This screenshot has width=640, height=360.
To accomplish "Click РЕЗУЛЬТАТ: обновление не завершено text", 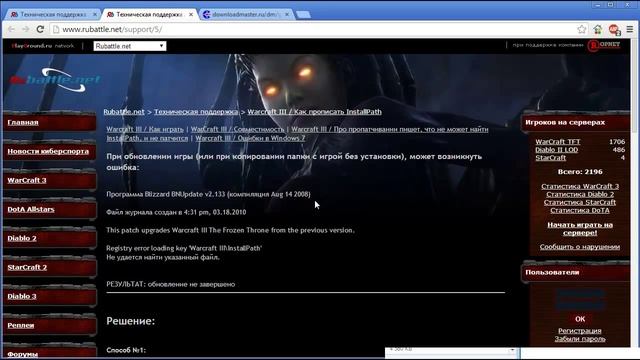I will [171, 284].
